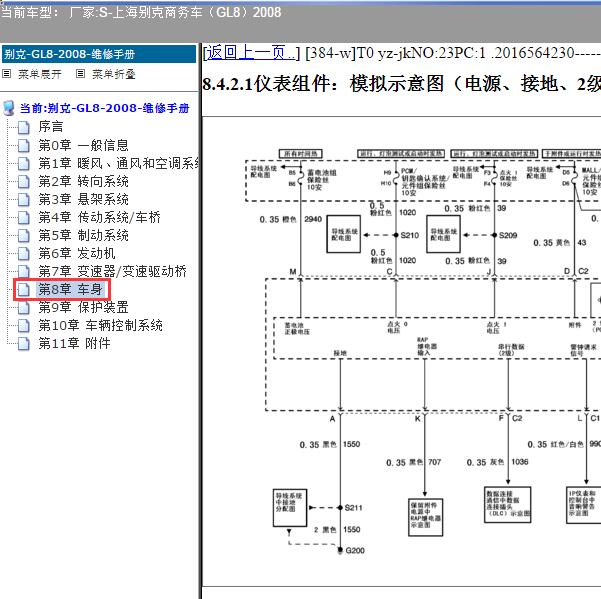
Task: Click the page icon beside 第0章 一般信息
Action: click(24, 146)
